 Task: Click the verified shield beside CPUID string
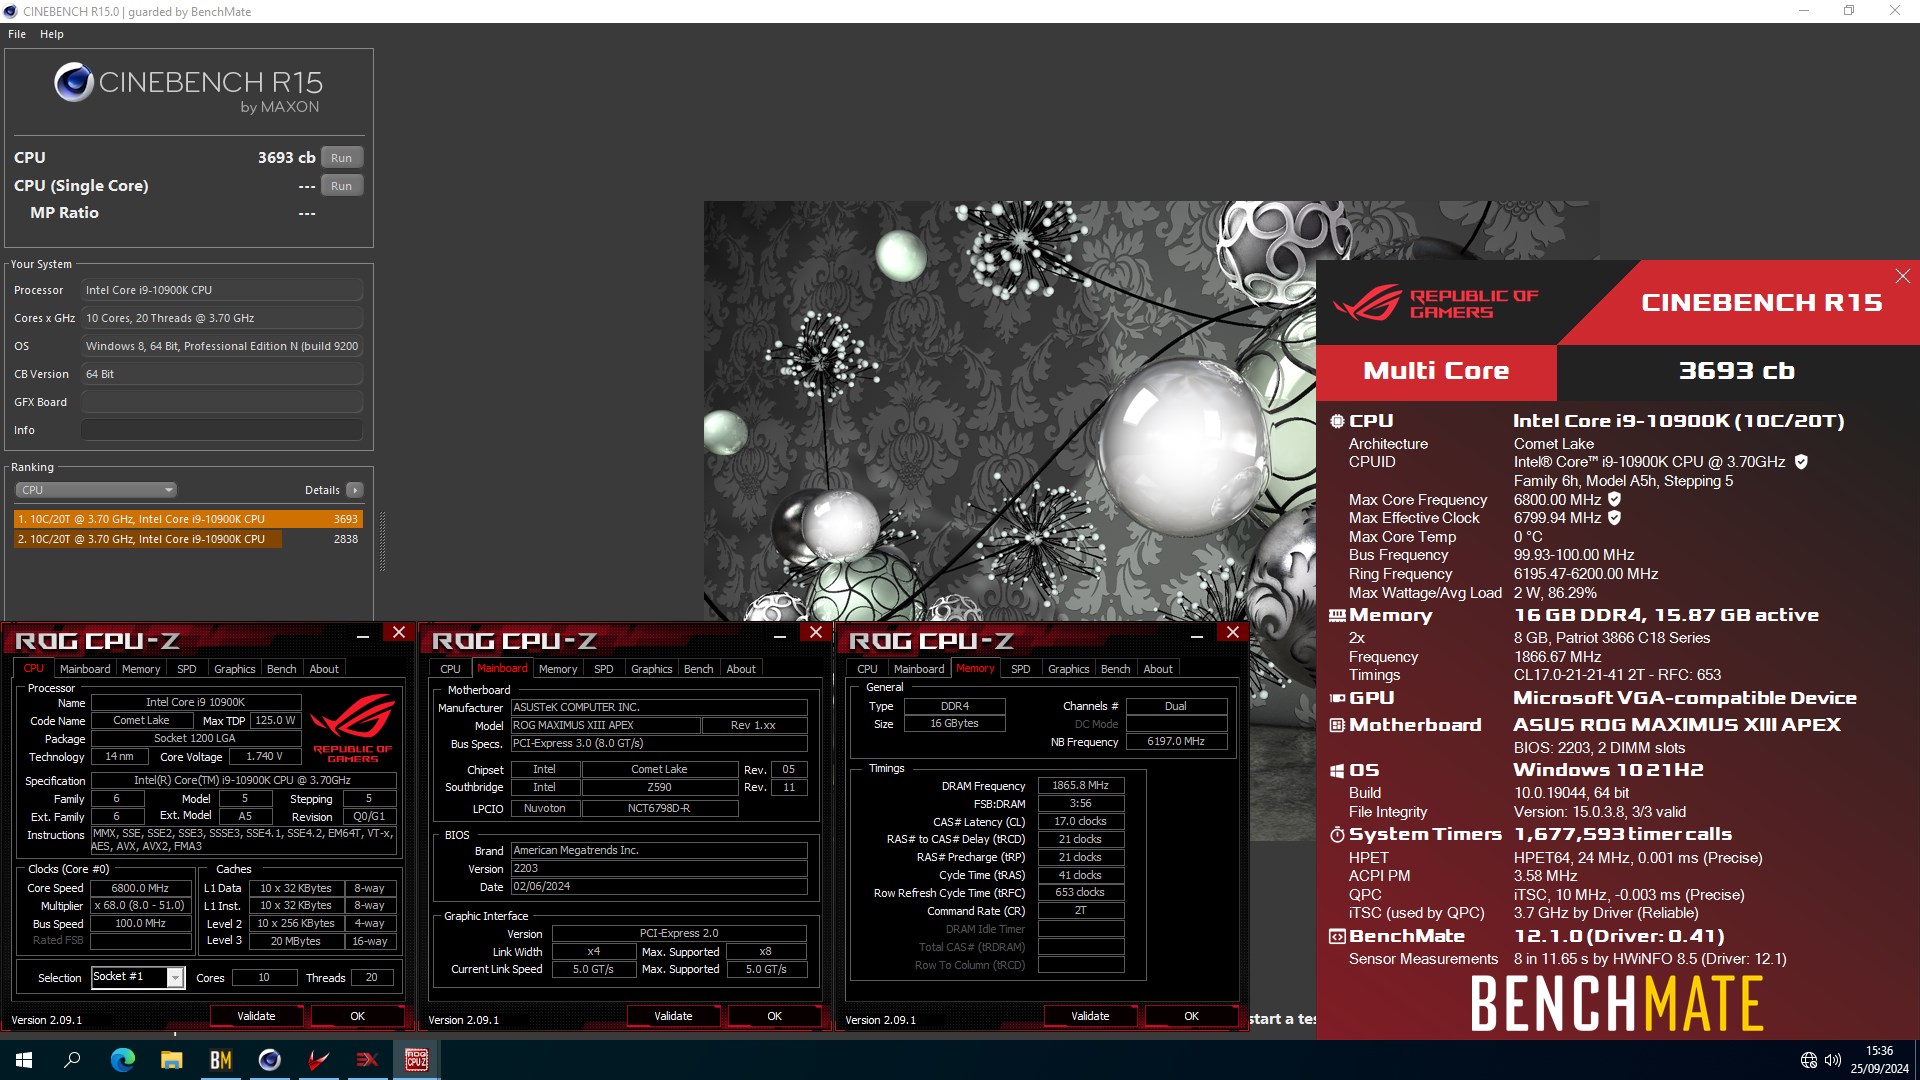(1801, 462)
